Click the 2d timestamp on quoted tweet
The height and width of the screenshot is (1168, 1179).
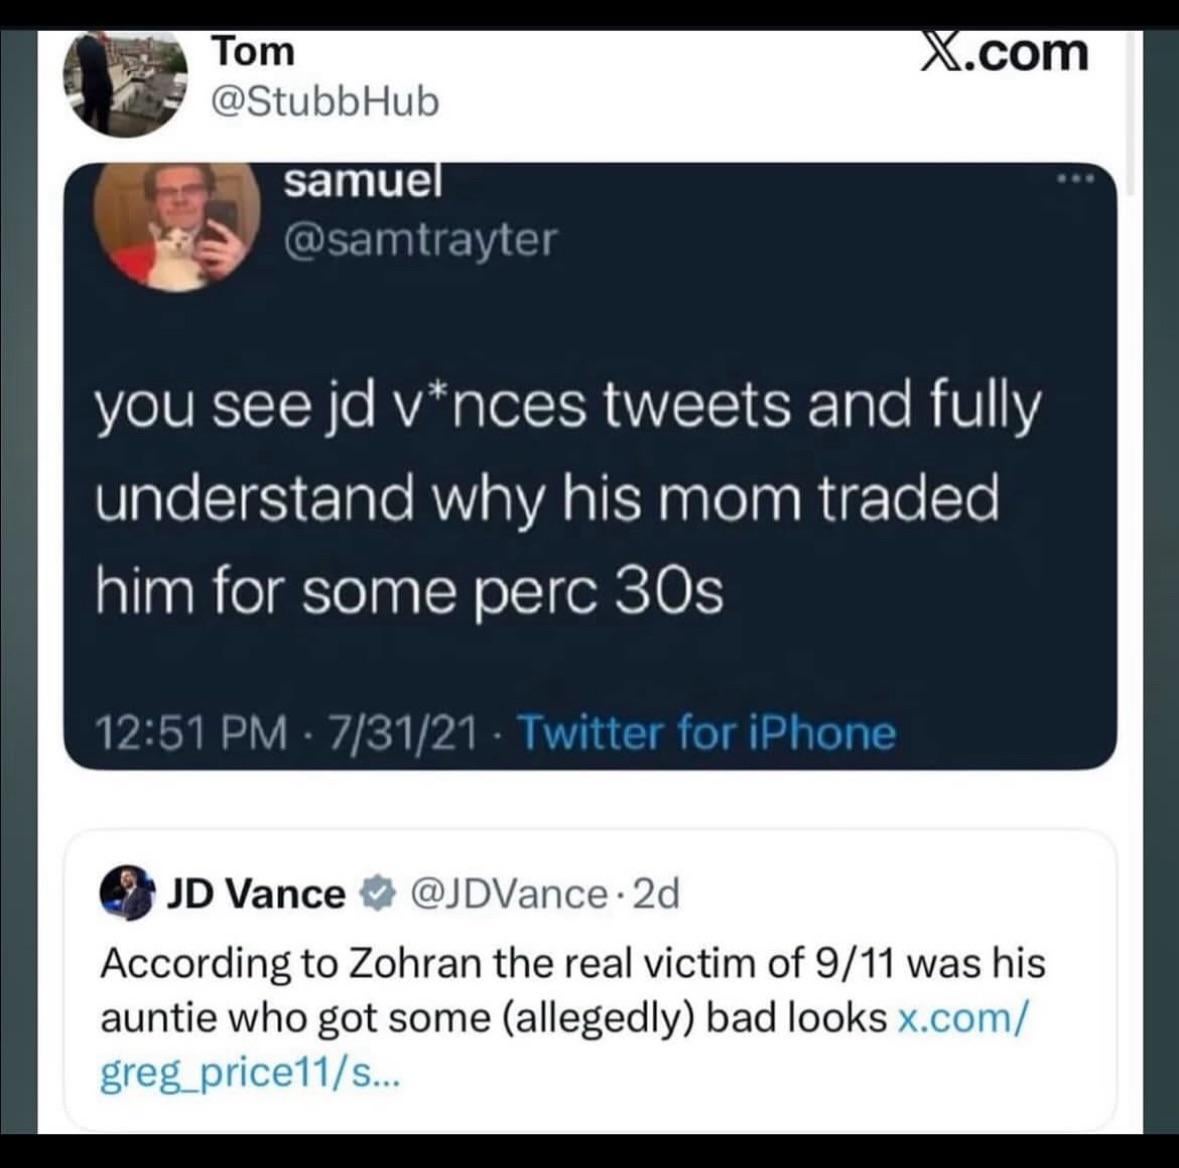656,893
